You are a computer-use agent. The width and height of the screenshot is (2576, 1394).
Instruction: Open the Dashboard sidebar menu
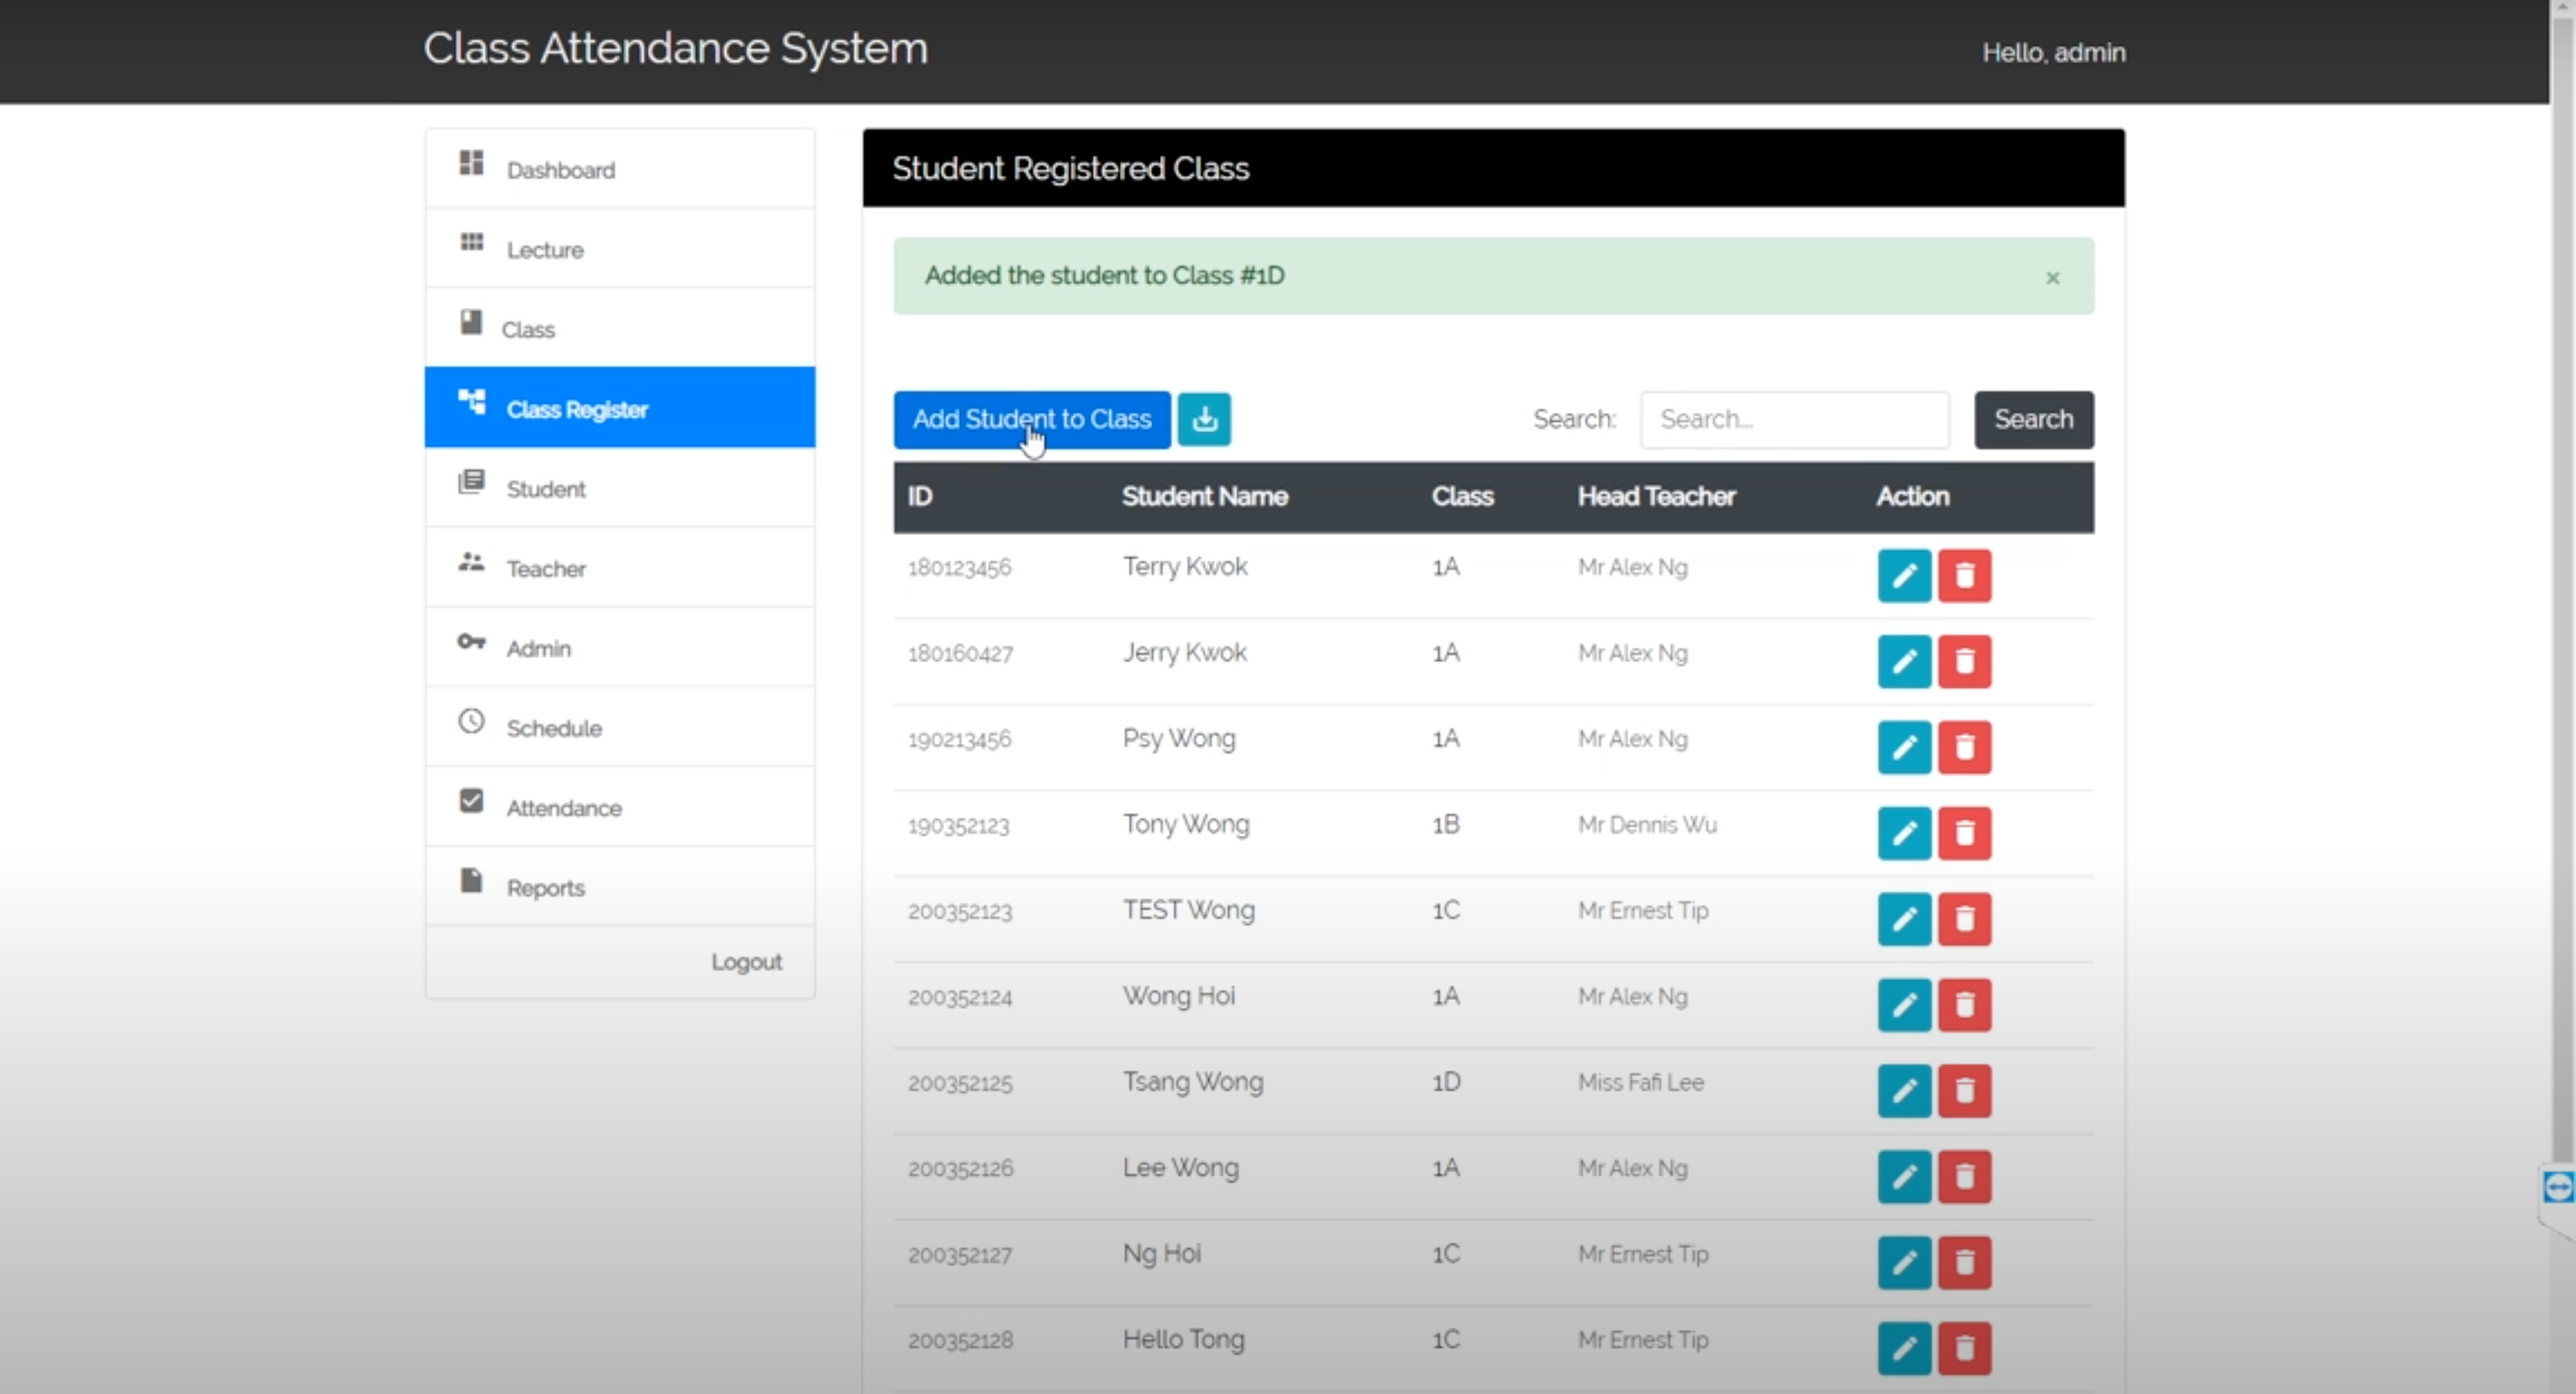coord(560,170)
